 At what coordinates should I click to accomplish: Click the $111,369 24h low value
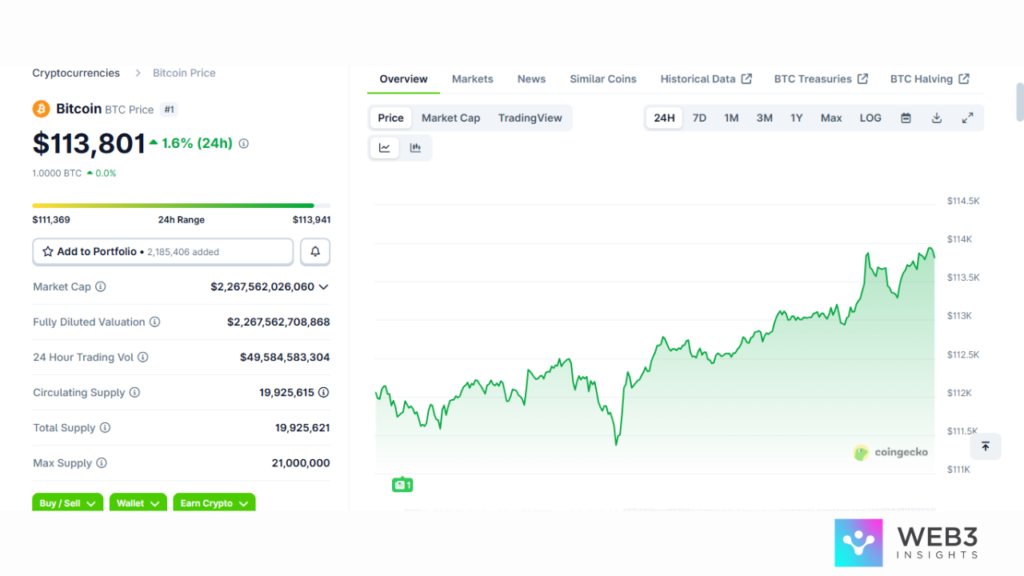(51, 220)
